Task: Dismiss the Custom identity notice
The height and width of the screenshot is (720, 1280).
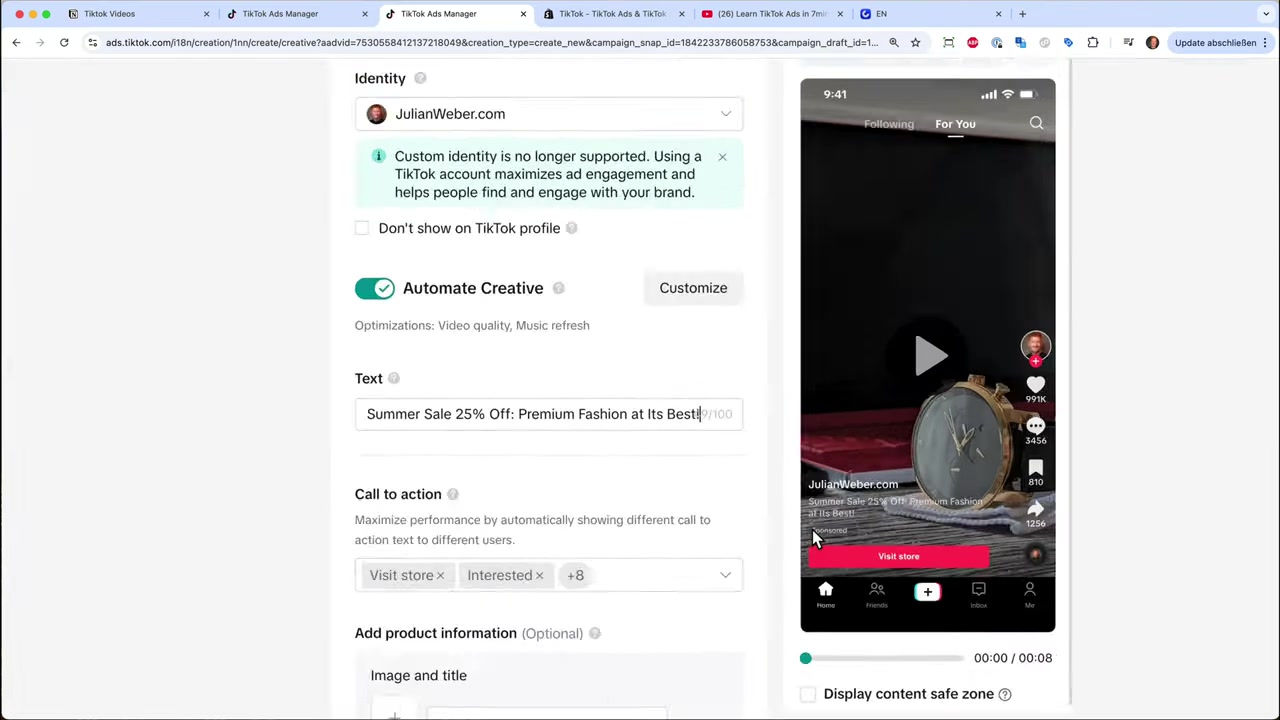Action: (722, 157)
